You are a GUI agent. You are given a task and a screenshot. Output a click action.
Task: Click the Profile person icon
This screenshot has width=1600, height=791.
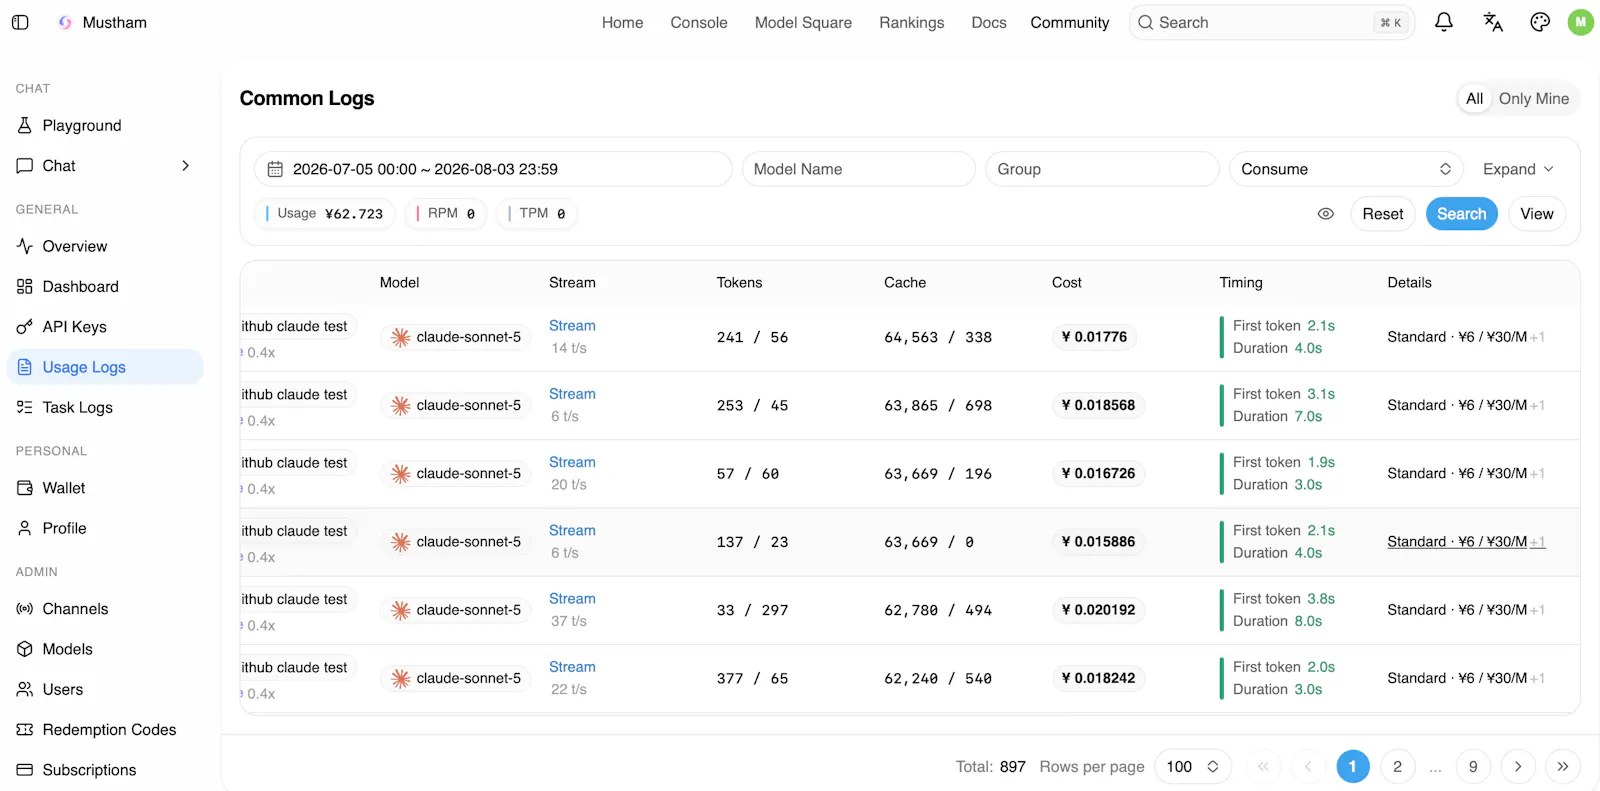pos(25,528)
